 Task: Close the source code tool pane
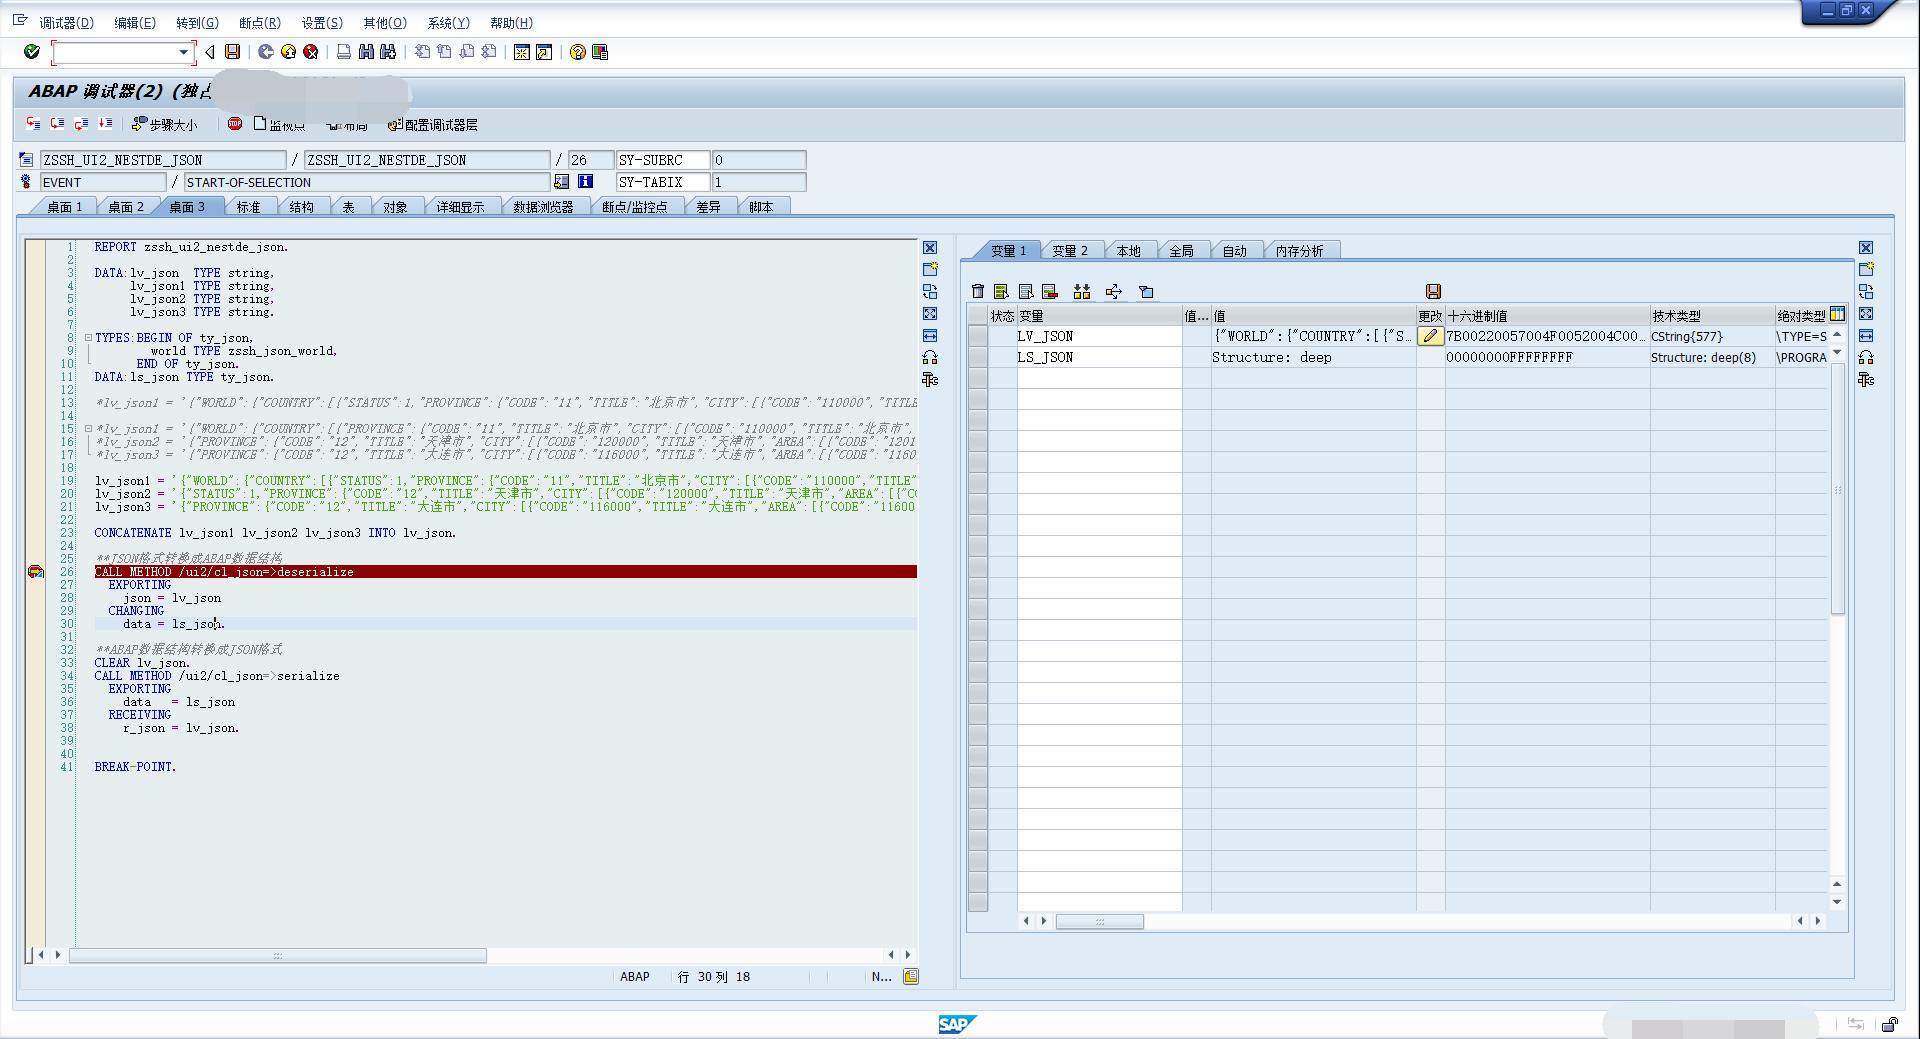click(930, 248)
